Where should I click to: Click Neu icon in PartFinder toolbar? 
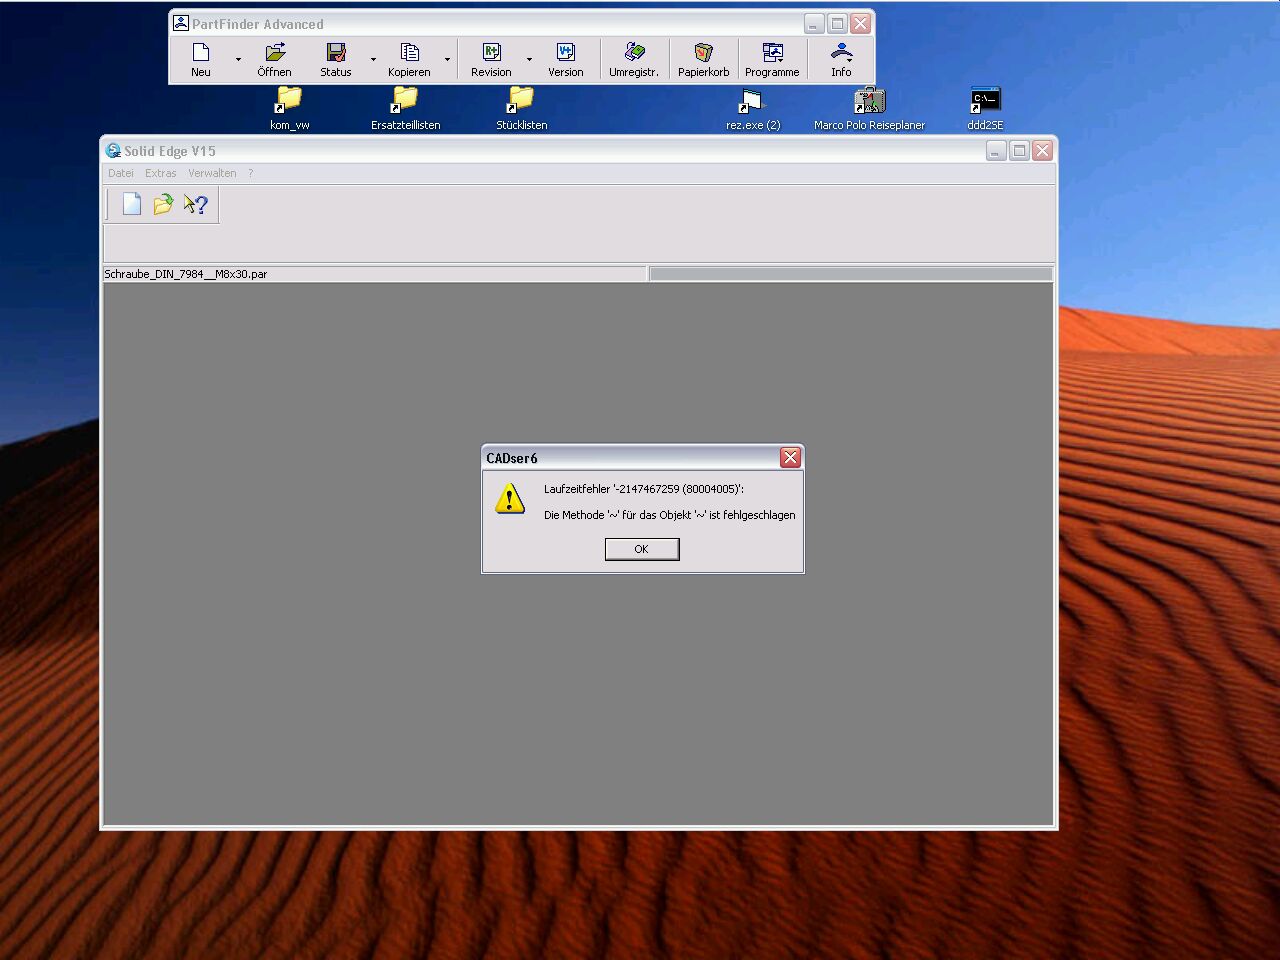(x=201, y=59)
